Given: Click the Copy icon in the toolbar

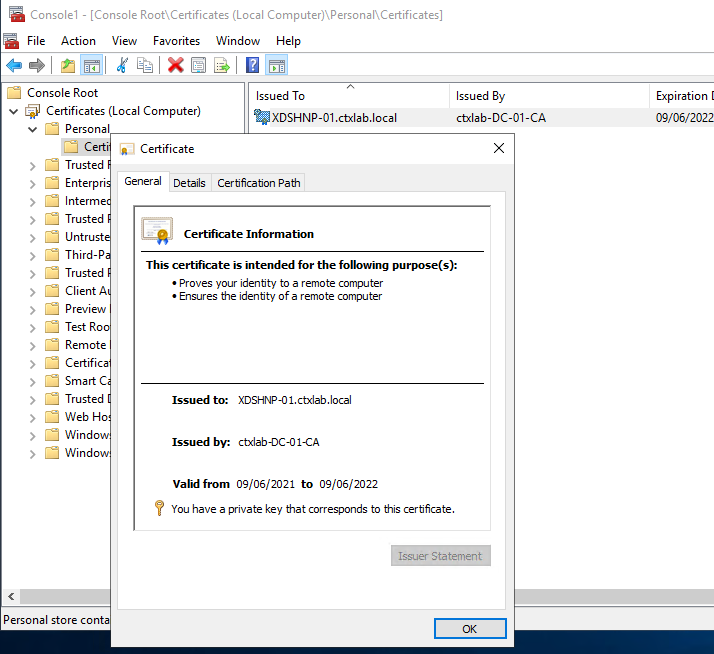Looking at the screenshot, I should [146, 66].
